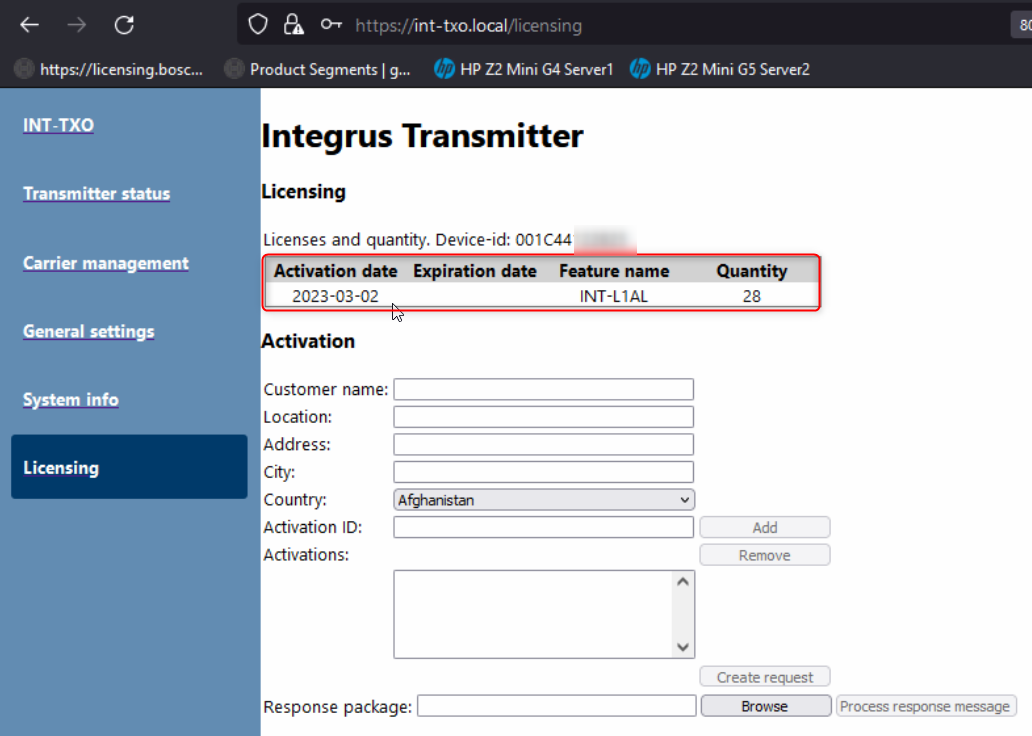Click Activations list scroll down arrow
This screenshot has width=1032, height=736.
point(684,647)
